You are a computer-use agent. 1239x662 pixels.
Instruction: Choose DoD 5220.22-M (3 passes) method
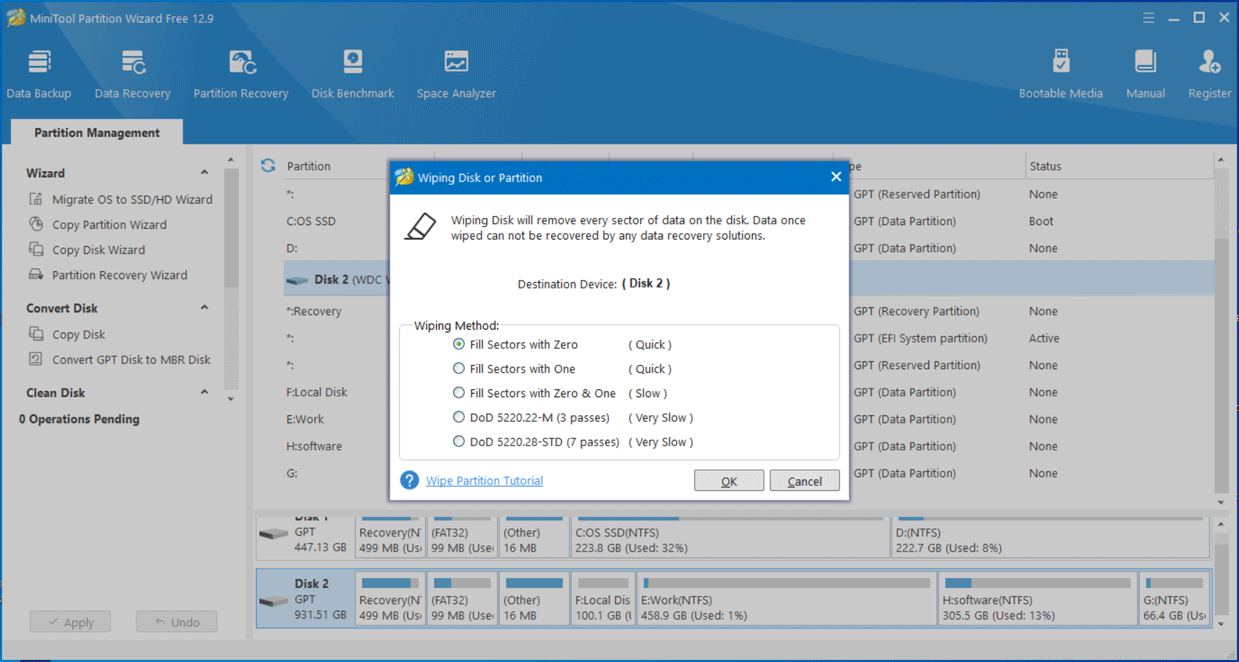[x=459, y=417]
